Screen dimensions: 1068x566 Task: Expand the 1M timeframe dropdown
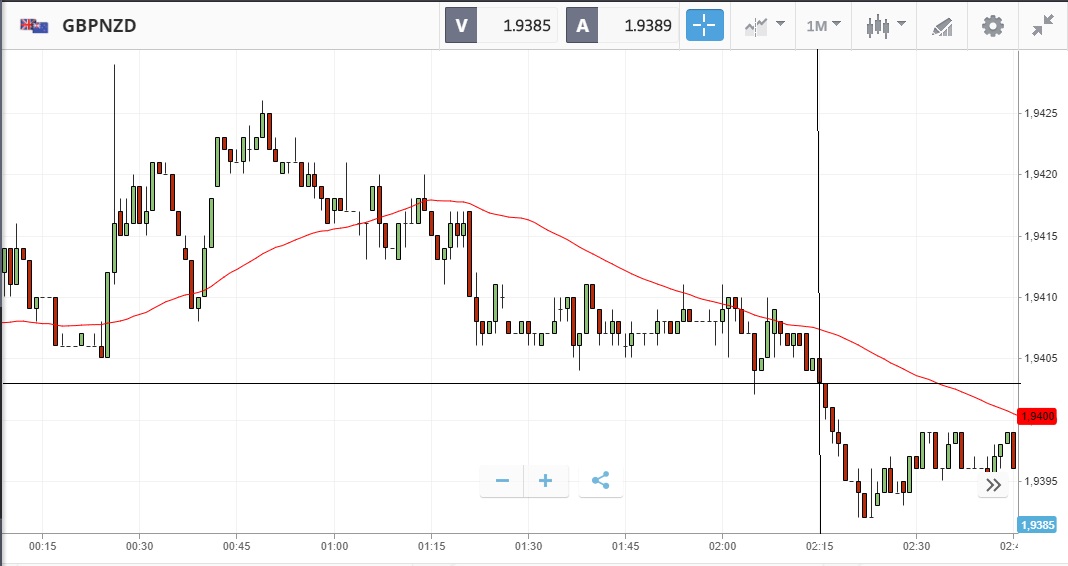click(x=824, y=25)
